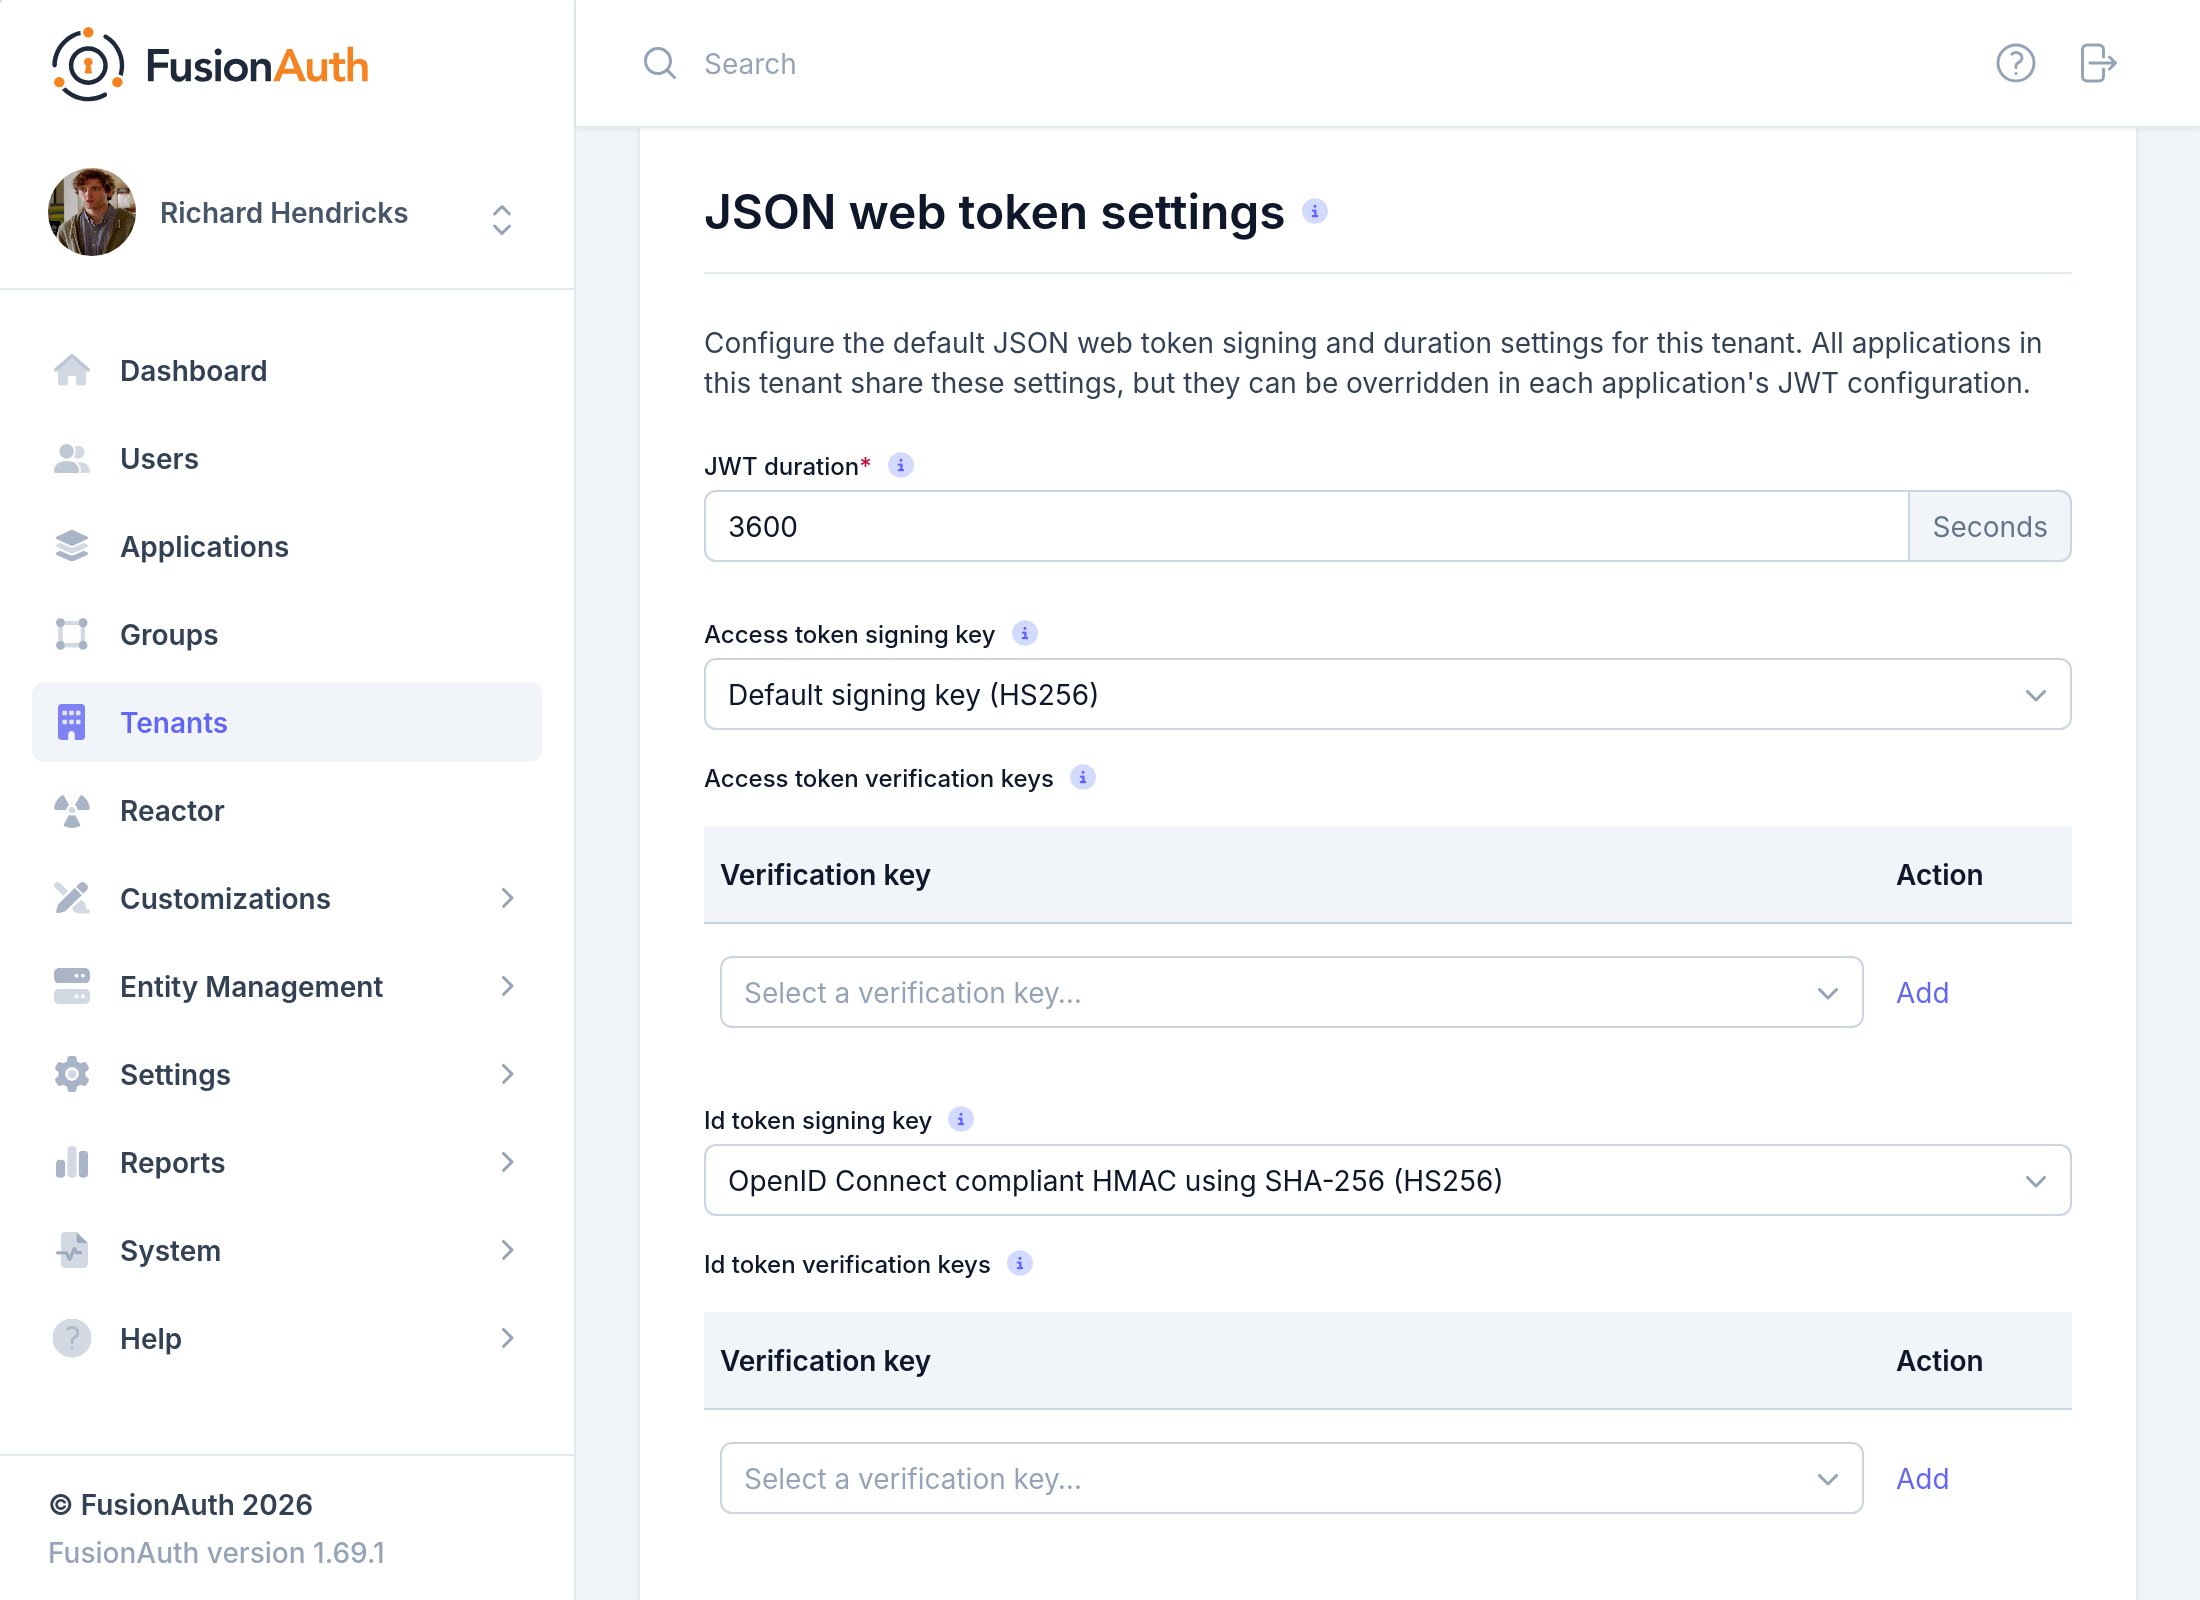Click the Reports bar chart icon

(x=72, y=1162)
